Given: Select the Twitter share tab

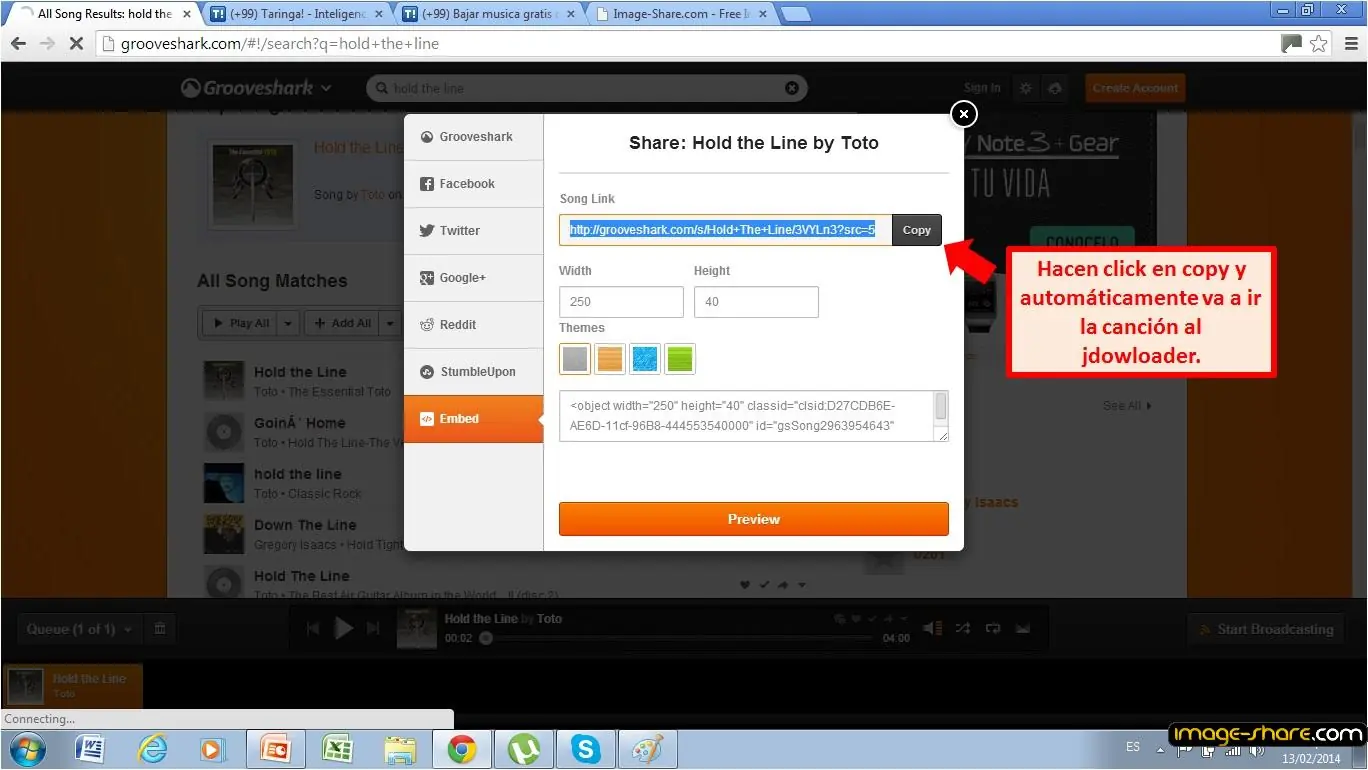Looking at the screenshot, I should click(x=474, y=231).
